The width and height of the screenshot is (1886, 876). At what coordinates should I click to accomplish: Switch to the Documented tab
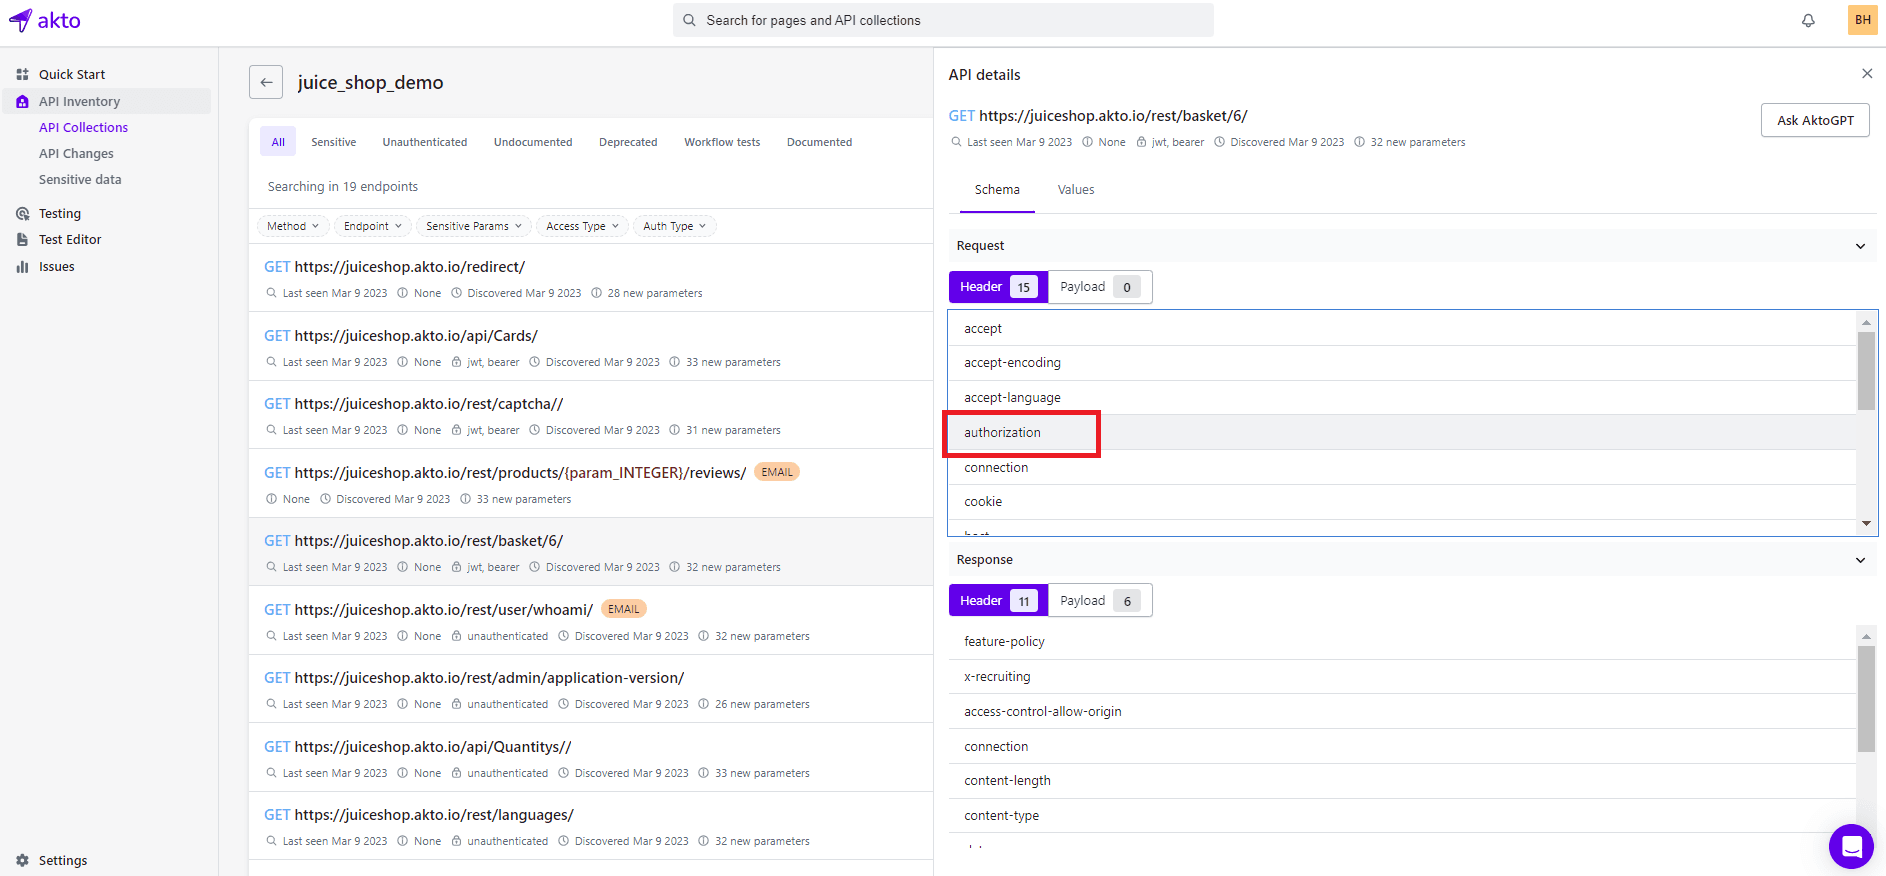pyautogui.click(x=819, y=142)
